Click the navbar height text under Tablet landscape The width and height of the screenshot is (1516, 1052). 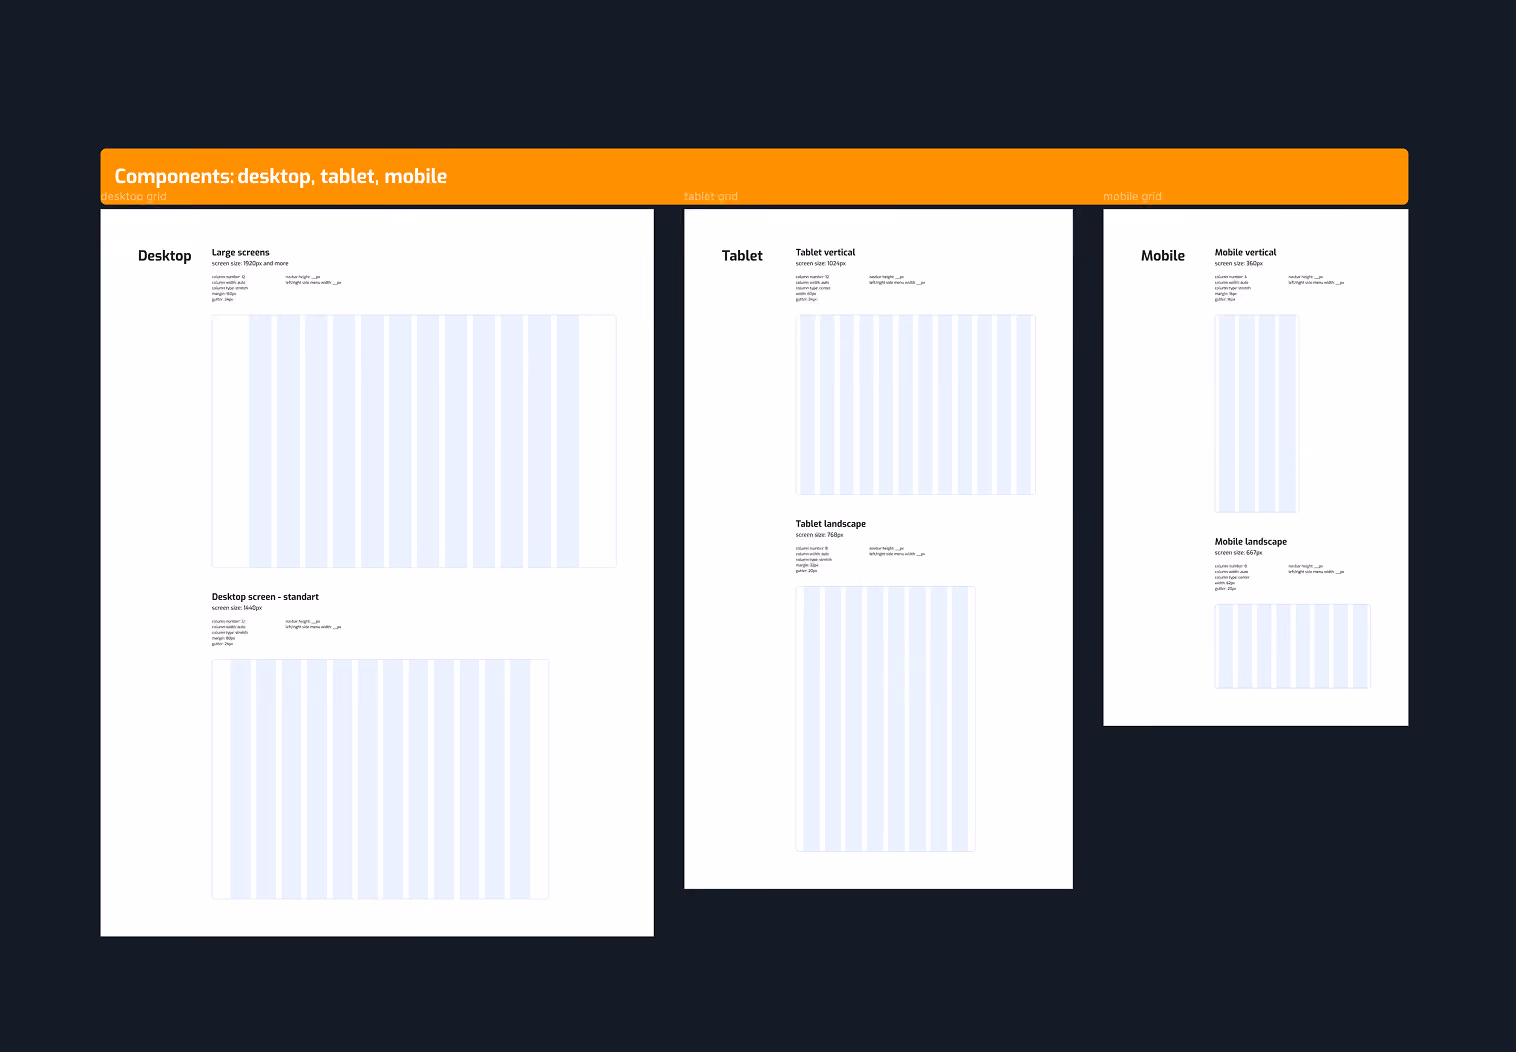[897, 551]
